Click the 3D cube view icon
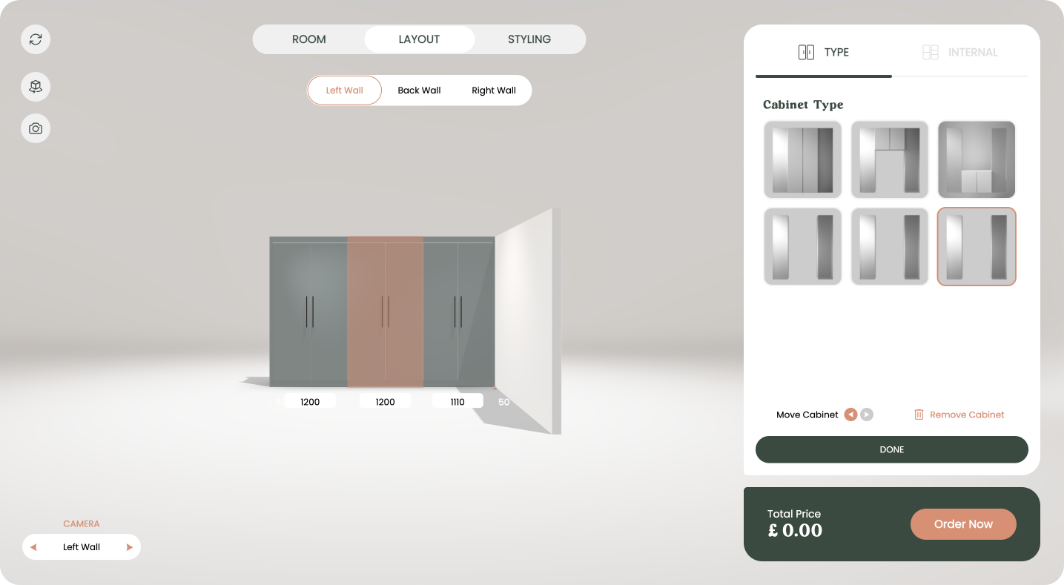The image size is (1064, 585). pos(35,87)
